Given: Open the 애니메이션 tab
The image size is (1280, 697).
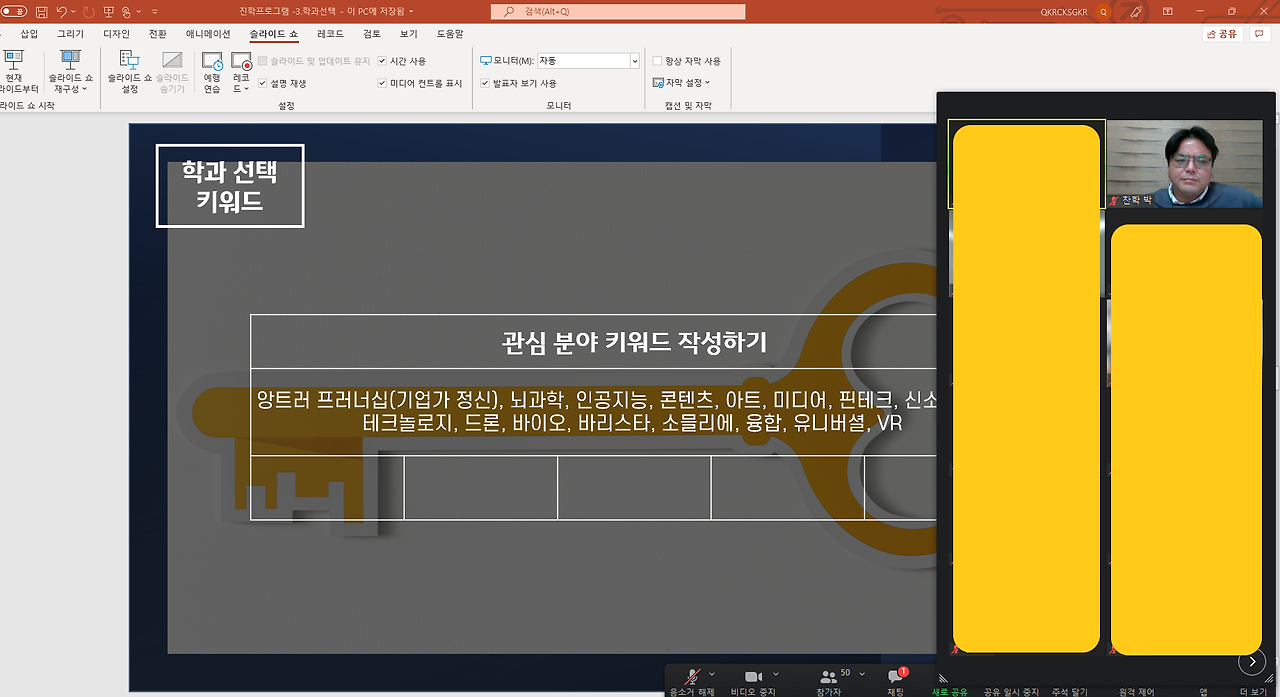Looking at the screenshot, I should click(x=208, y=33).
